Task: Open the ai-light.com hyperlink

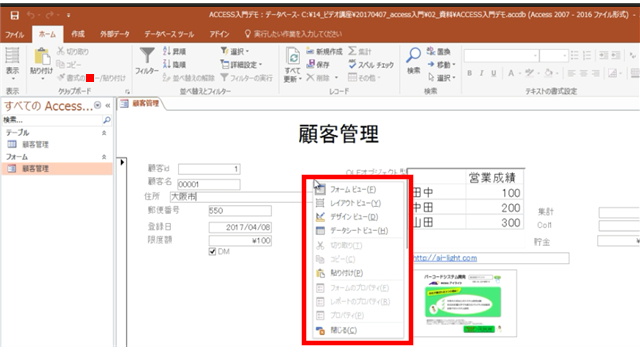Action: [445, 258]
